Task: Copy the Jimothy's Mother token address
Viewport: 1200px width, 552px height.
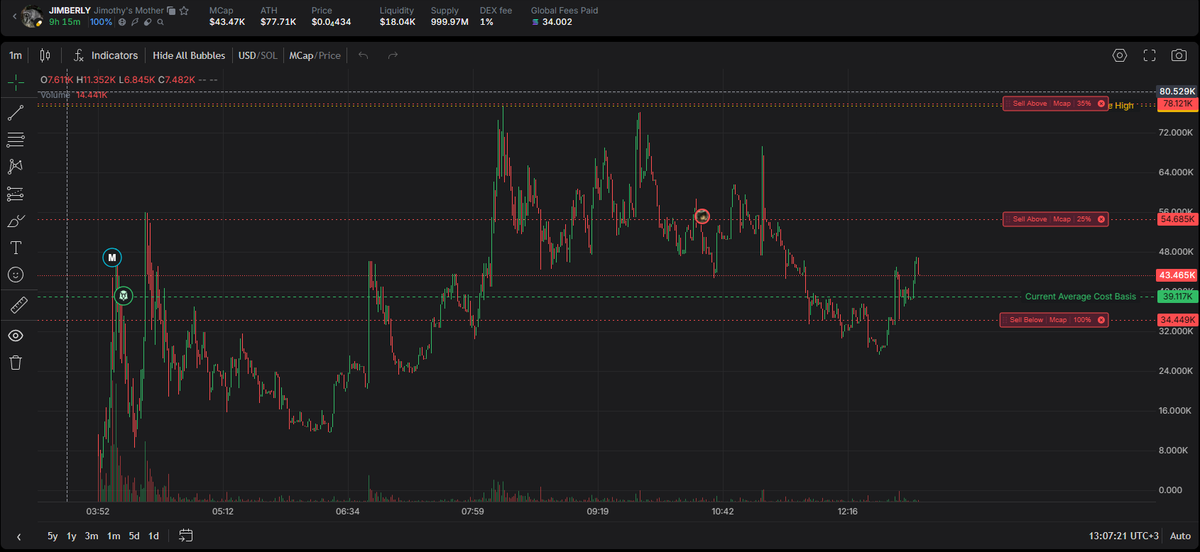Action: [172, 10]
